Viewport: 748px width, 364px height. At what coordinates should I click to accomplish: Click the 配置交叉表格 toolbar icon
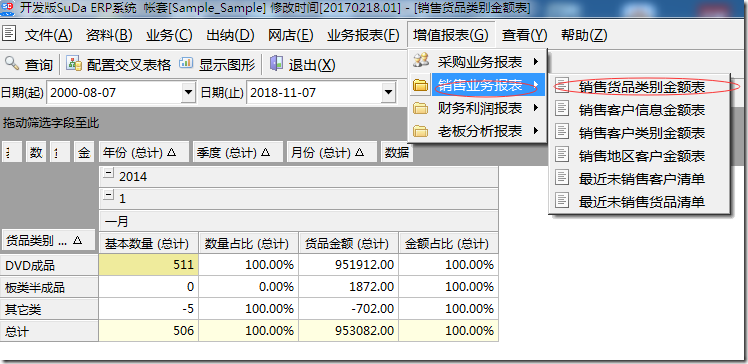[73, 63]
